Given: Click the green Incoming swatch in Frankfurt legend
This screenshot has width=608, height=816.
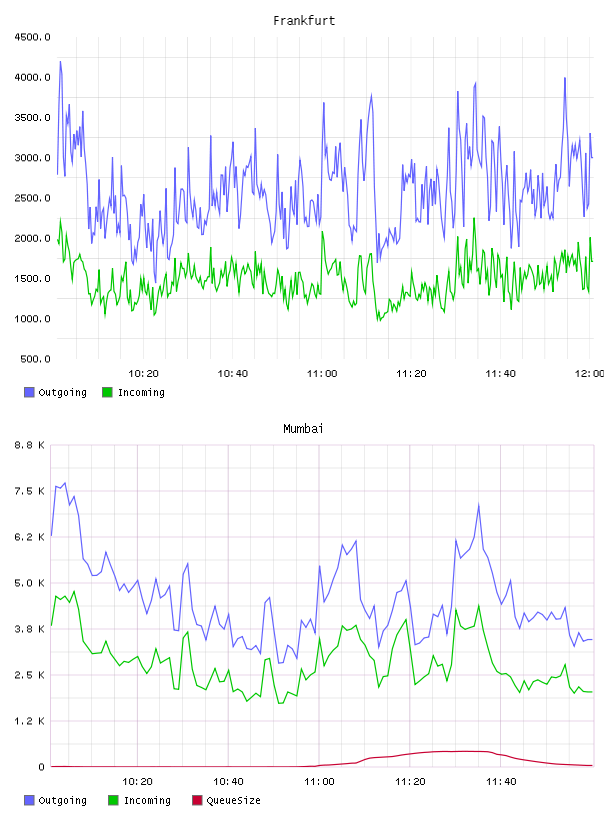Looking at the screenshot, I should (107, 392).
